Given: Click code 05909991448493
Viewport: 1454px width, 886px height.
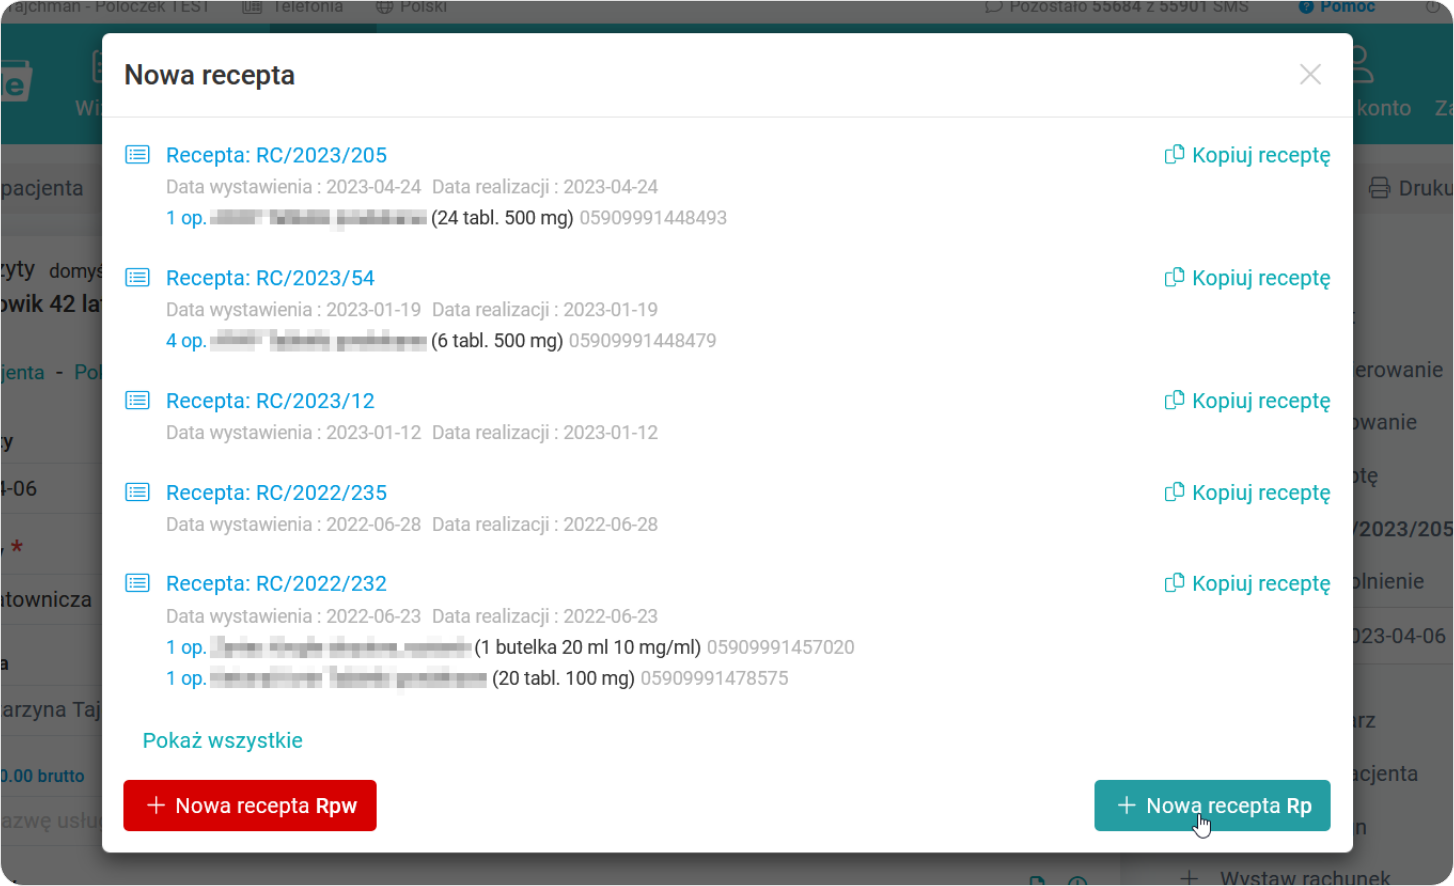Looking at the screenshot, I should [653, 218].
